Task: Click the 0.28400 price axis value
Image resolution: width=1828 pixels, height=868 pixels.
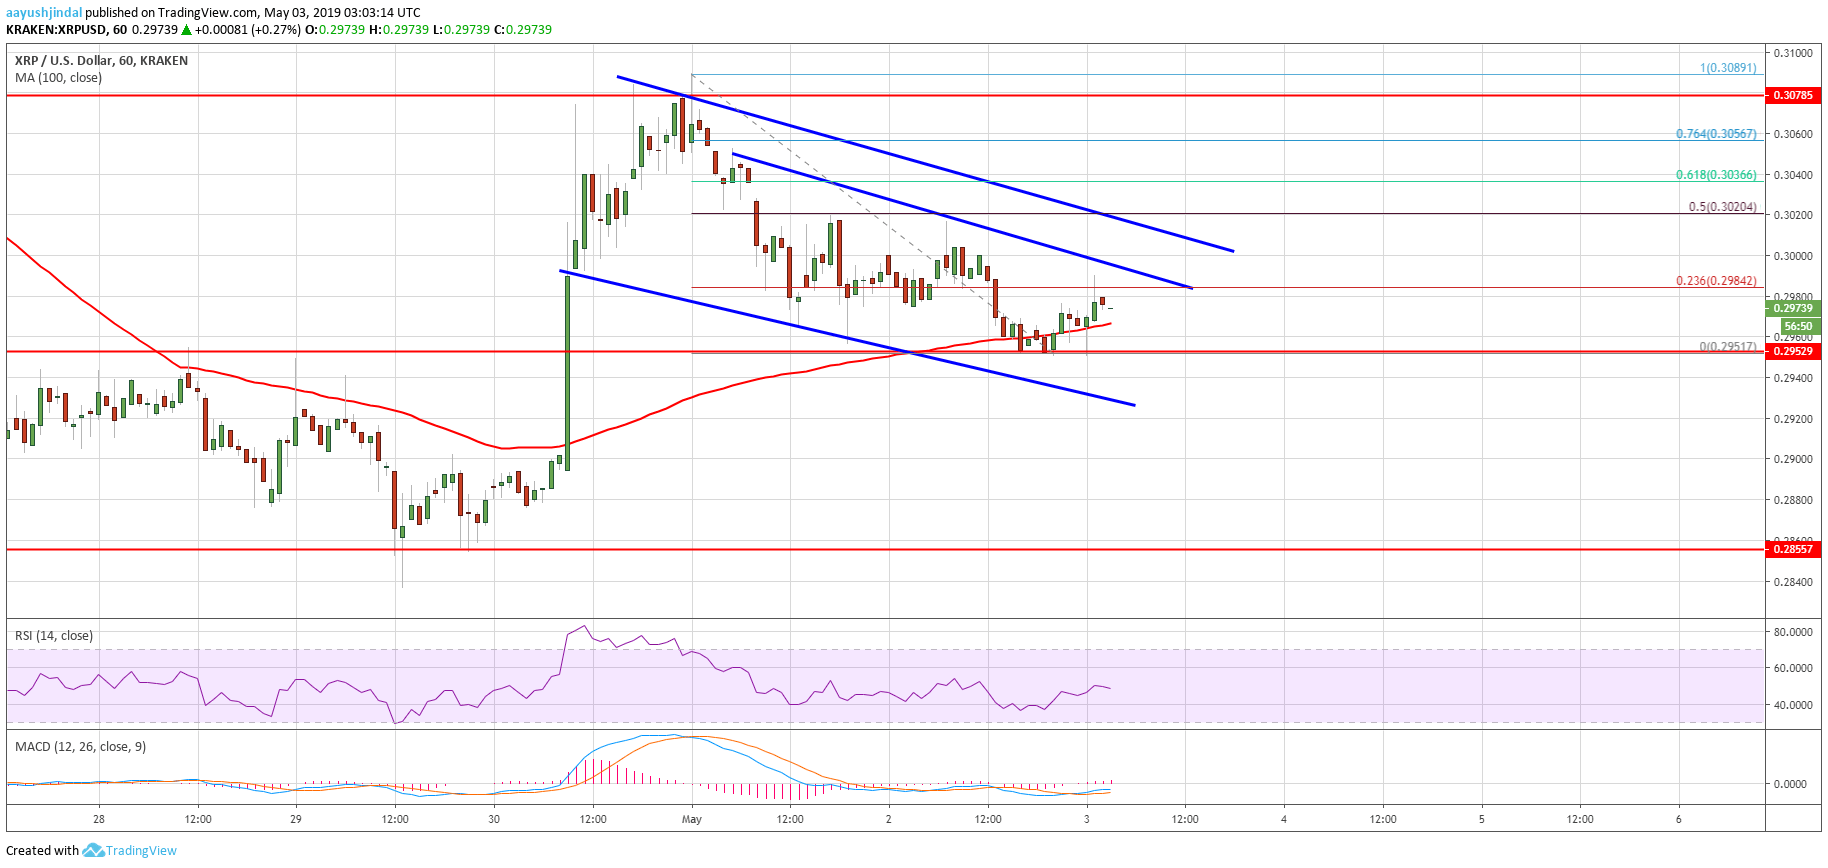Action: pyautogui.click(x=1793, y=582)
